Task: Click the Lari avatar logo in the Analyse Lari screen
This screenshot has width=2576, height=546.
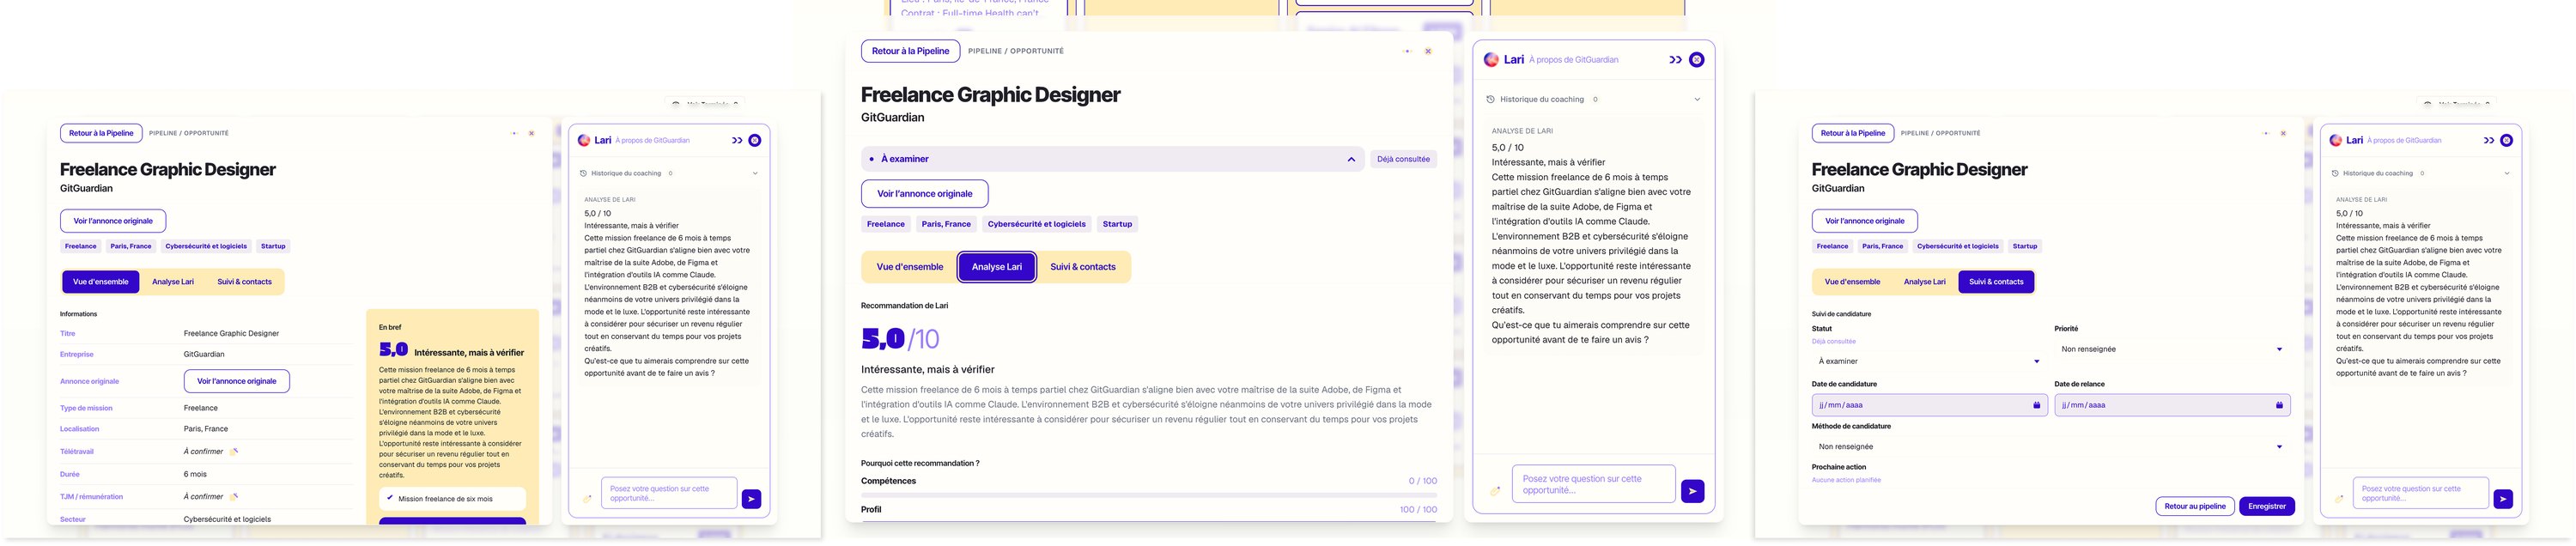Action: tap(1491, 60)
